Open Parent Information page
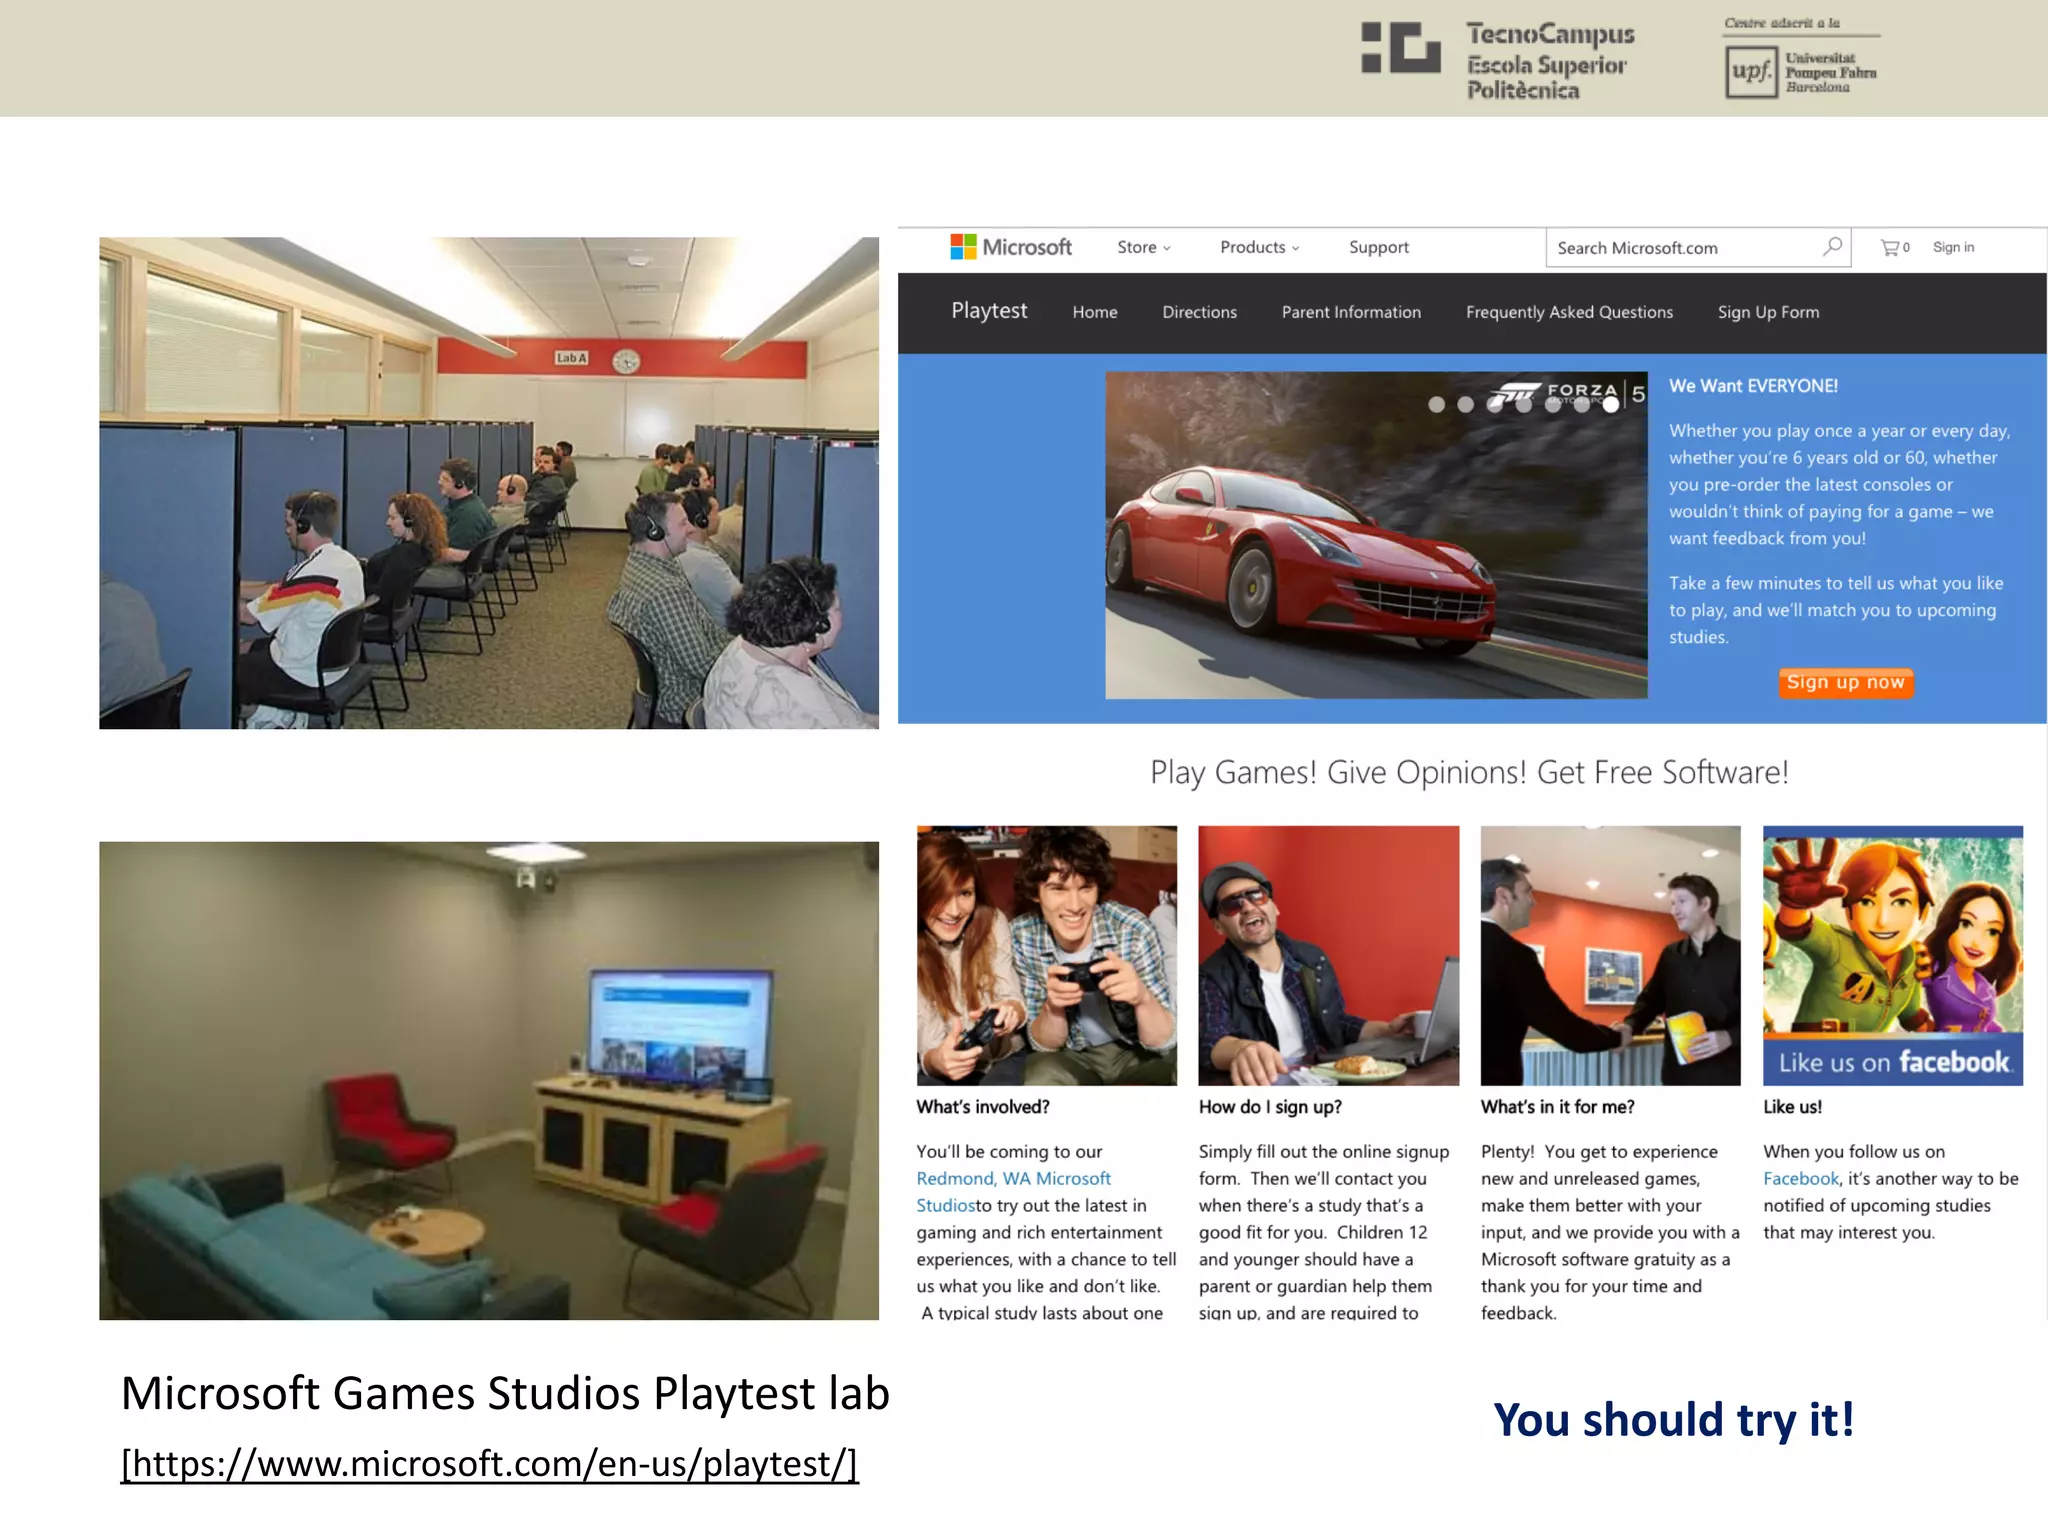The width and height of the screenshot is (2048, 1536). point(1351,312)
